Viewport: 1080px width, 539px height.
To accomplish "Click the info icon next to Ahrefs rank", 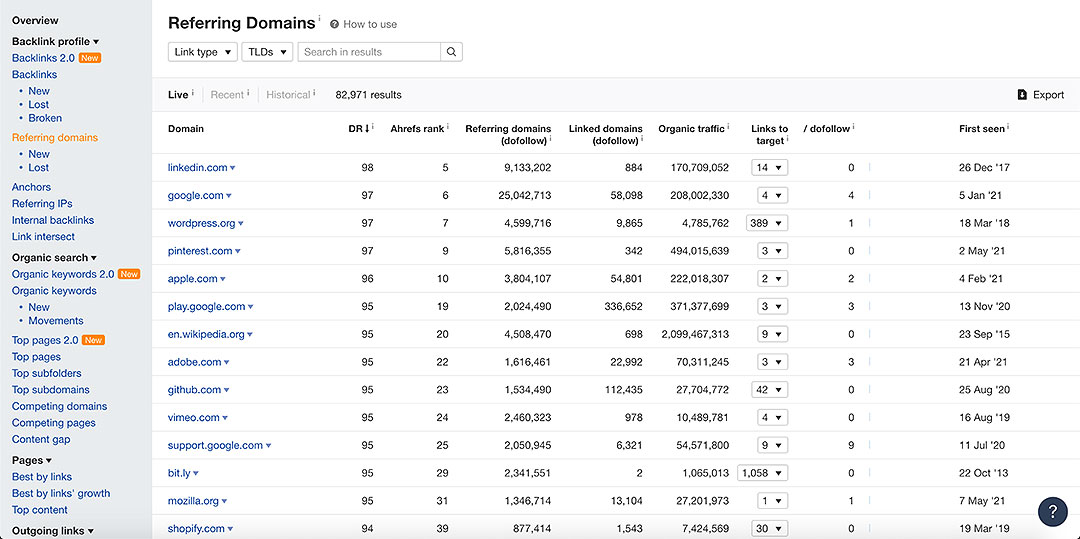I will point(447,127).
